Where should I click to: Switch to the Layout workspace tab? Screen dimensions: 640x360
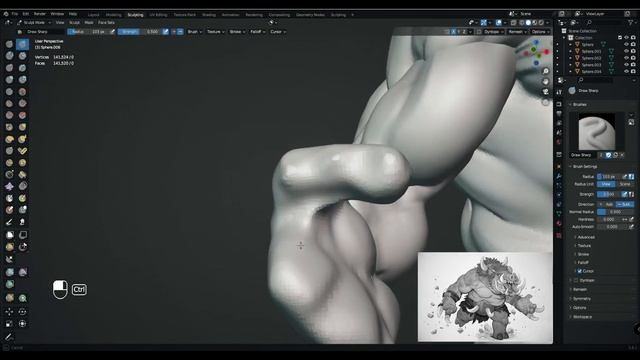93,15
